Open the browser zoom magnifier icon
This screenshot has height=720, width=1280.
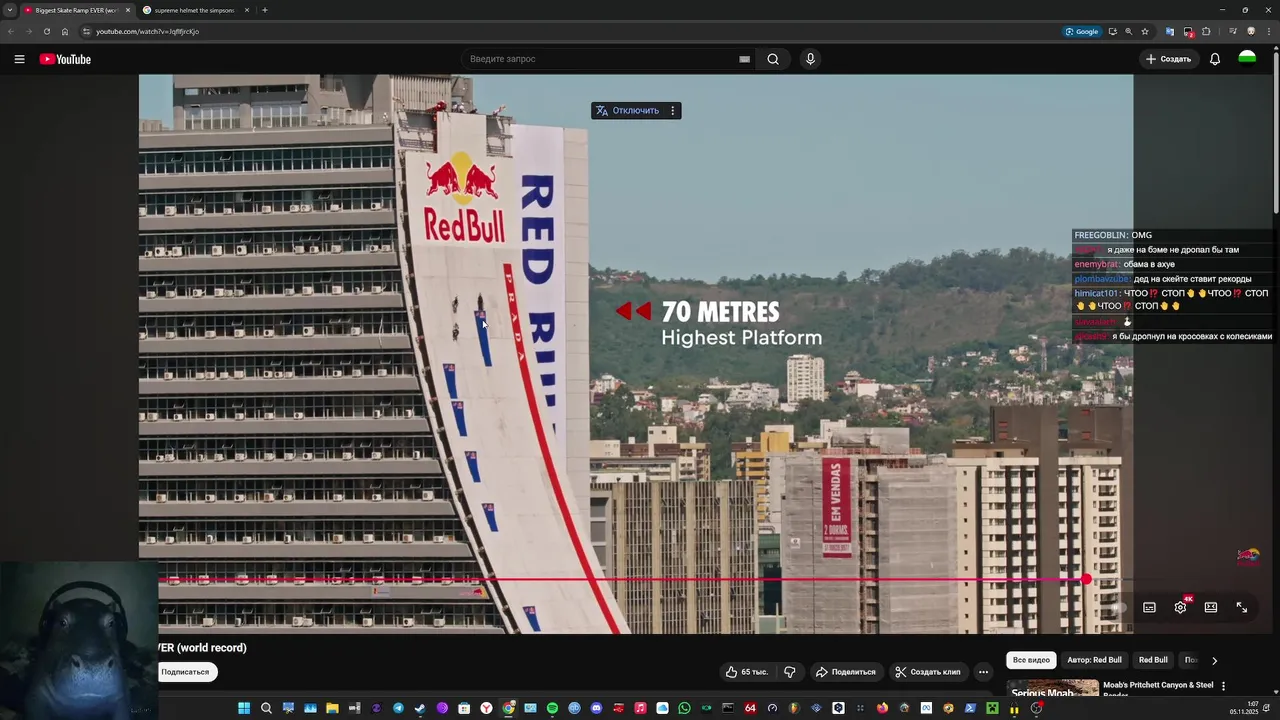pyautogui.click(x=1128, y=31)
